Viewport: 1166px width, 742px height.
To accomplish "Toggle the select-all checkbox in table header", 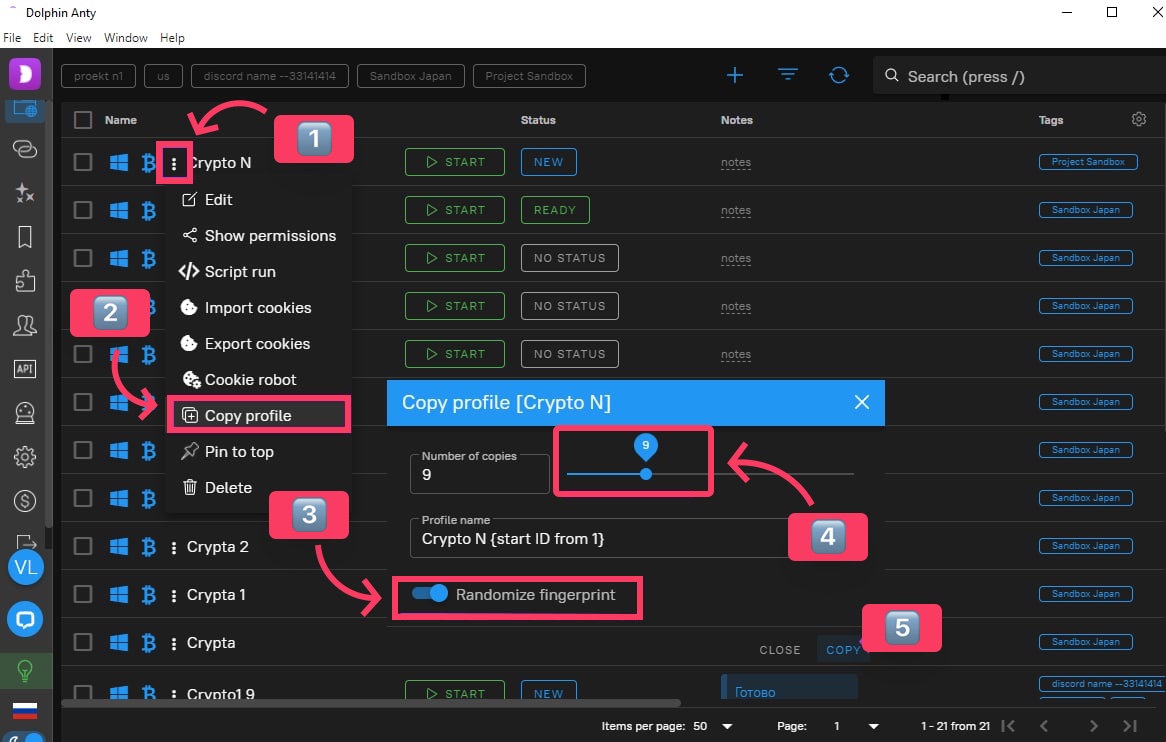I will coord(83,120).
